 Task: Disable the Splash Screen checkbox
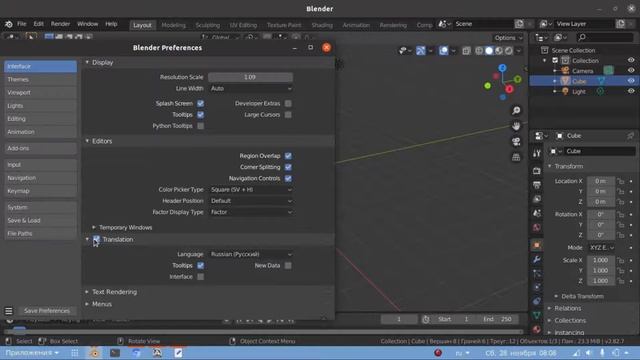pos(200,104)
